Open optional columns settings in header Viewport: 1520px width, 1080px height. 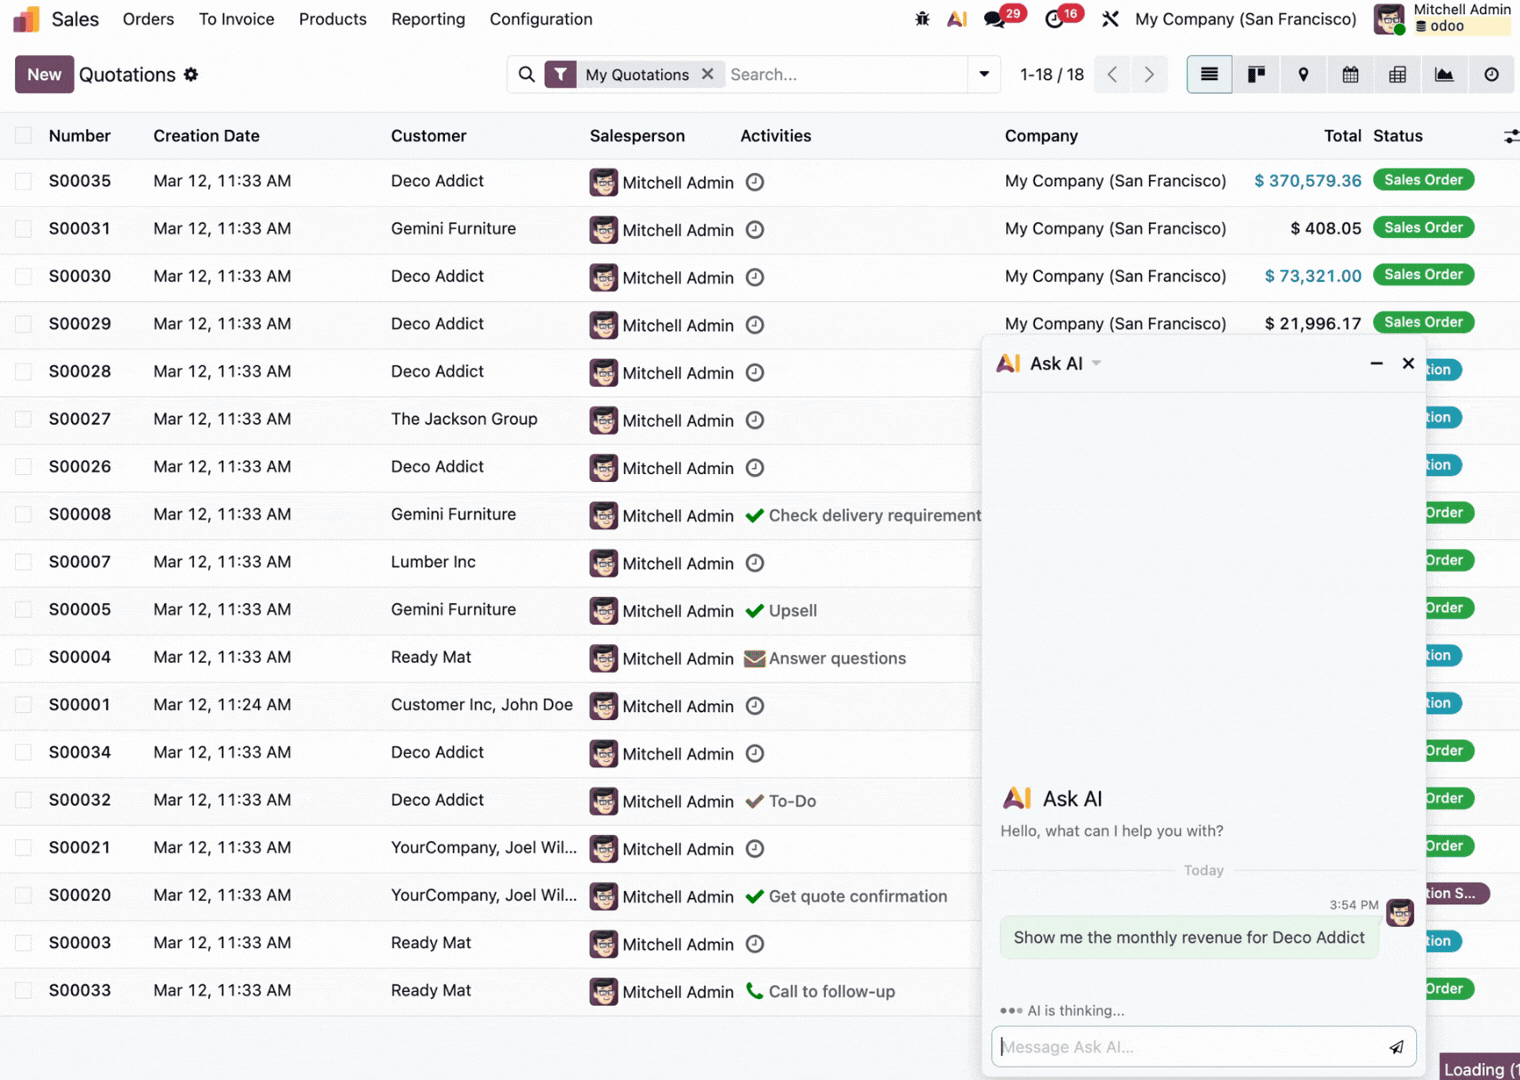coord(1510,136)
